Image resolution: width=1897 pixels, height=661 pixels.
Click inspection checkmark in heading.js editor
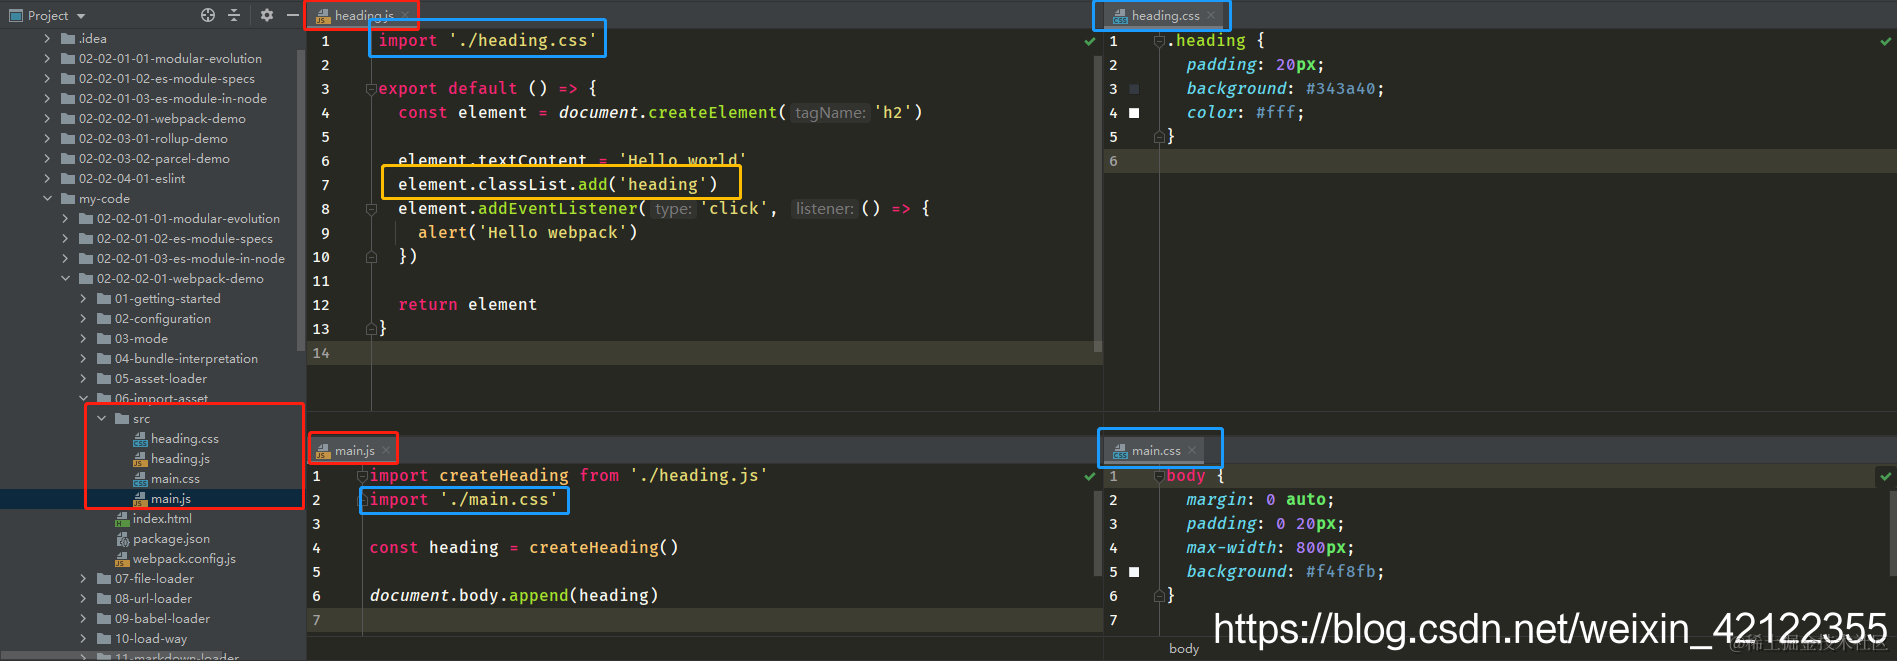(1090, 41)
